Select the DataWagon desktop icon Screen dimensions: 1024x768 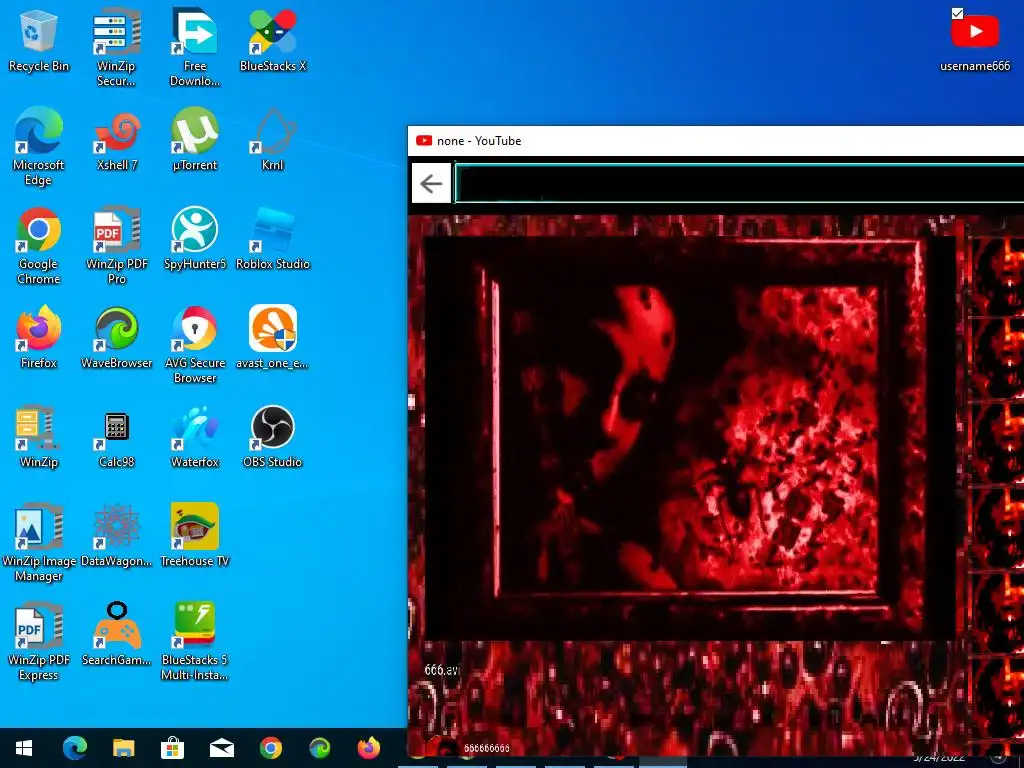point(116,536)
